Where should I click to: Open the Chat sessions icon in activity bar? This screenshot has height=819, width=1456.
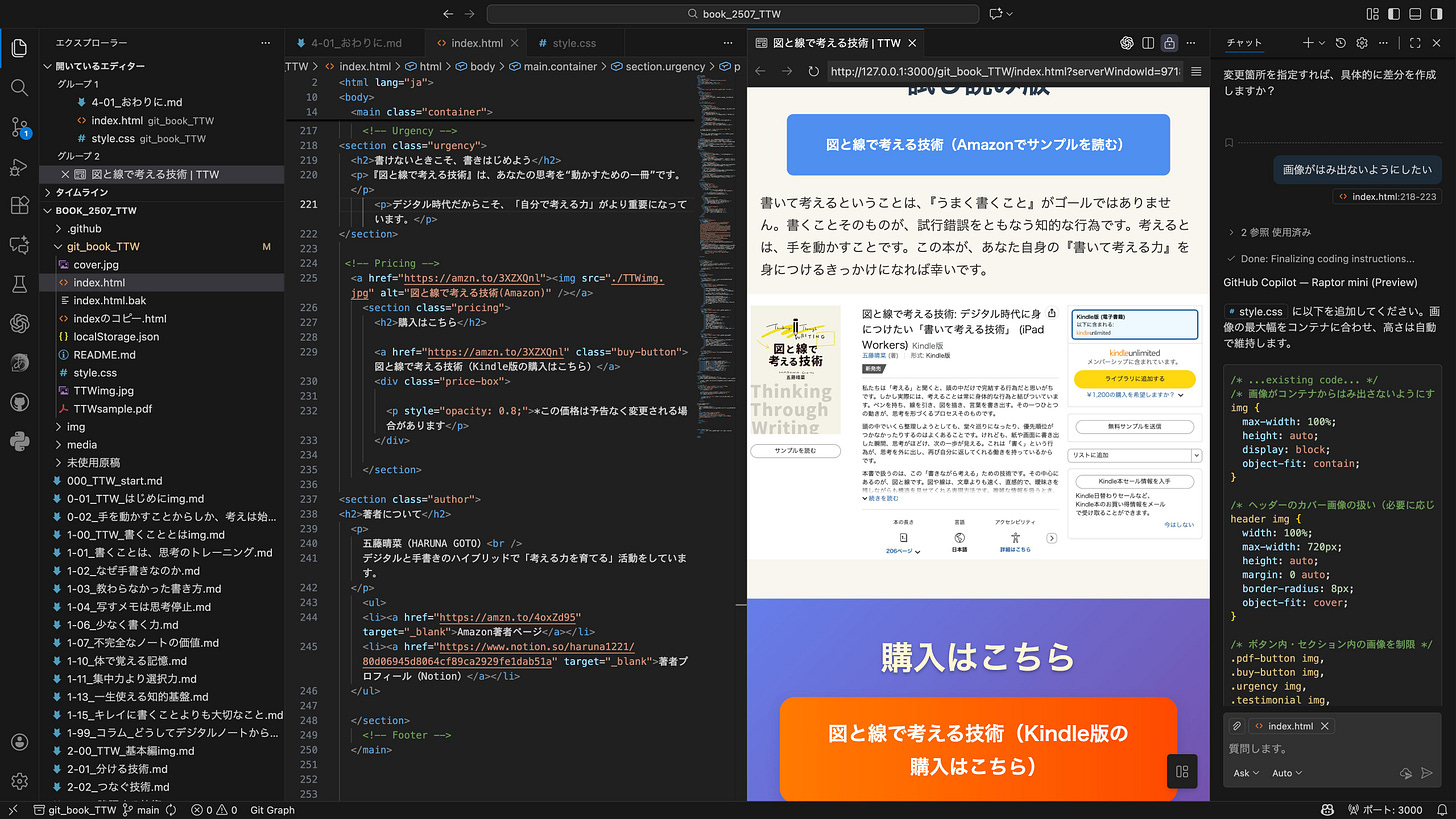[19, 244]
